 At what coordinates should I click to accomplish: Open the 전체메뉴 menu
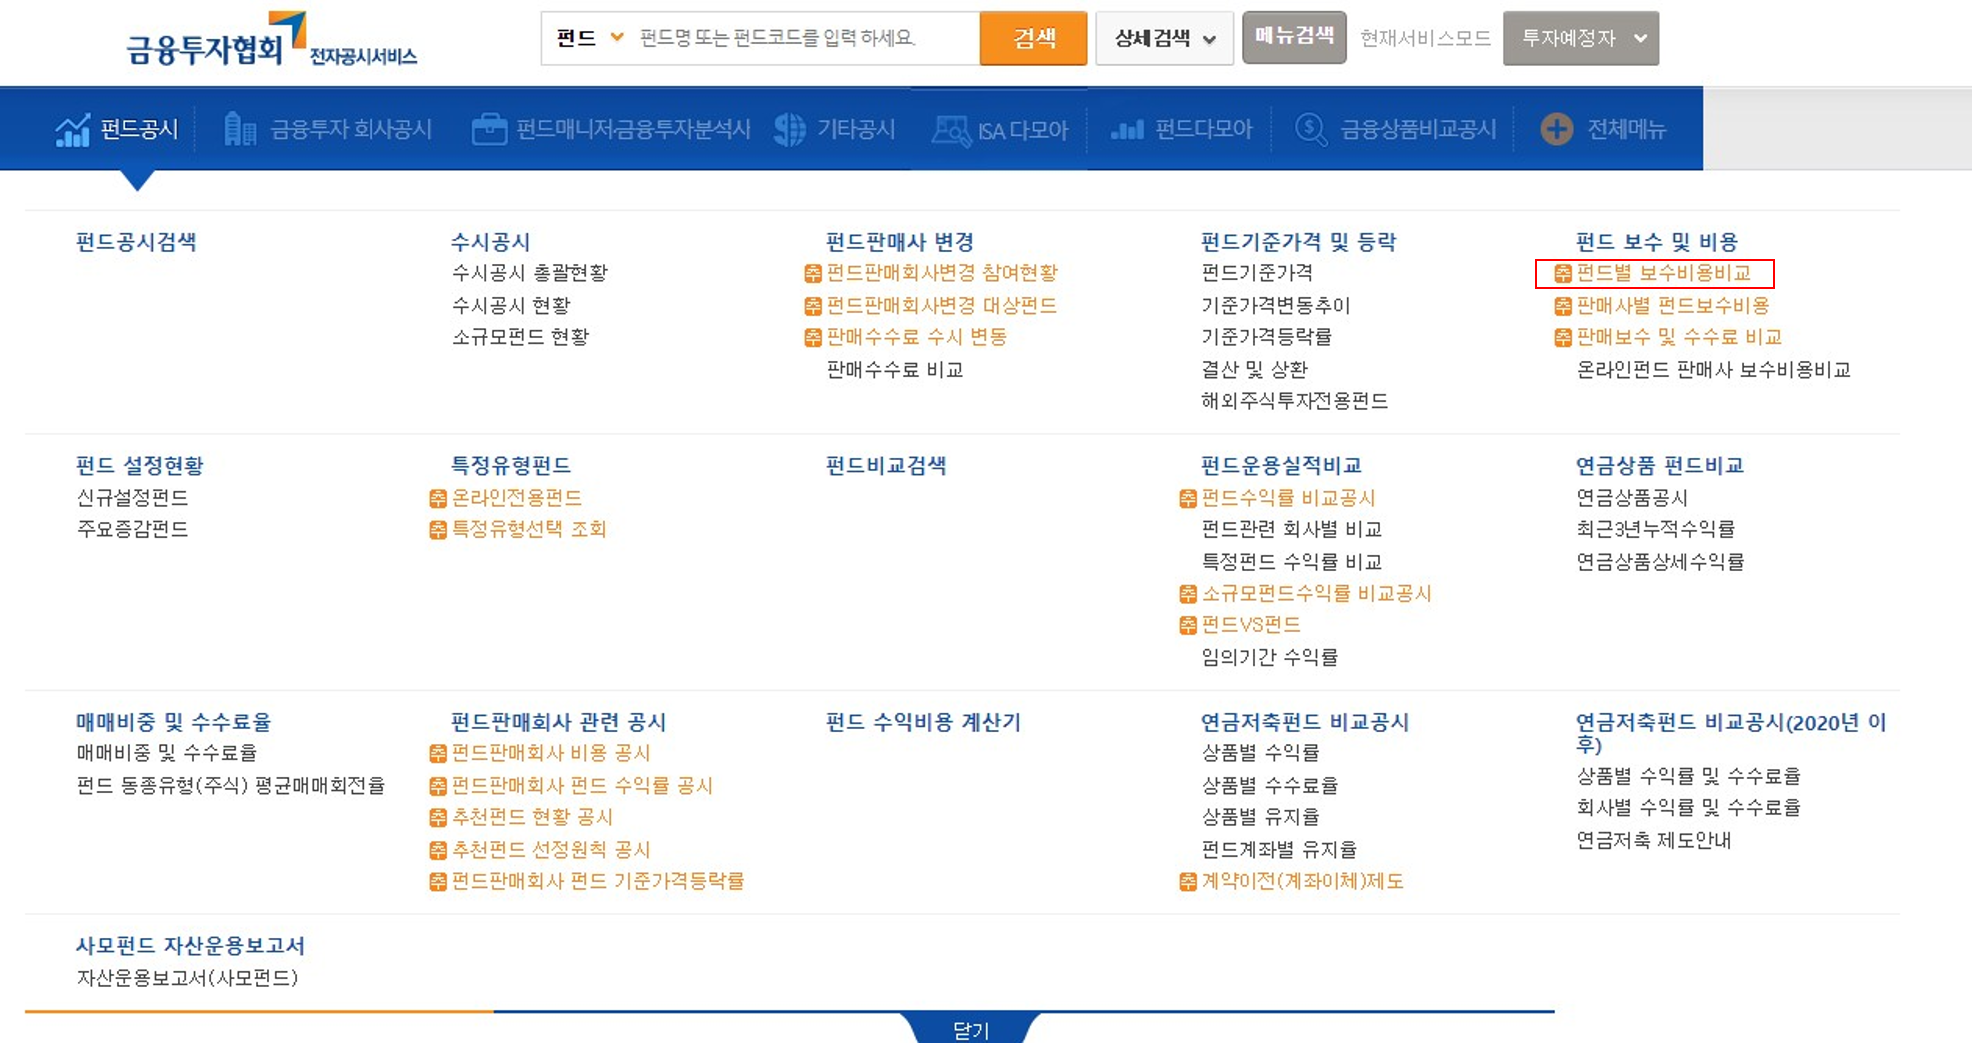(1599, 128)
